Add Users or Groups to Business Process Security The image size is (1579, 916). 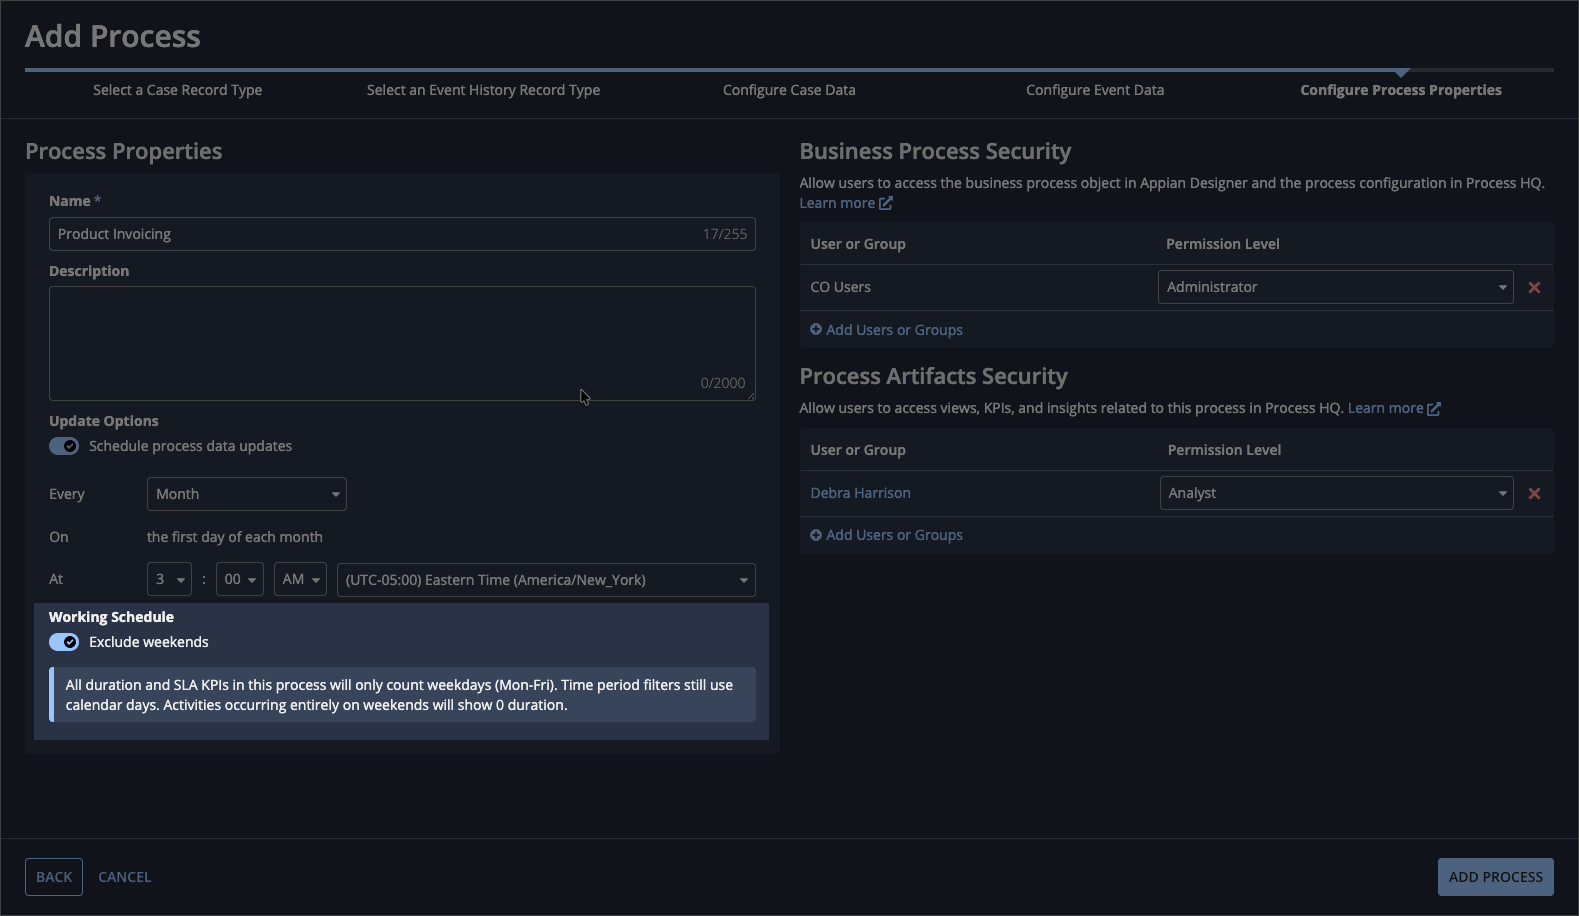[x=894, y=330]
